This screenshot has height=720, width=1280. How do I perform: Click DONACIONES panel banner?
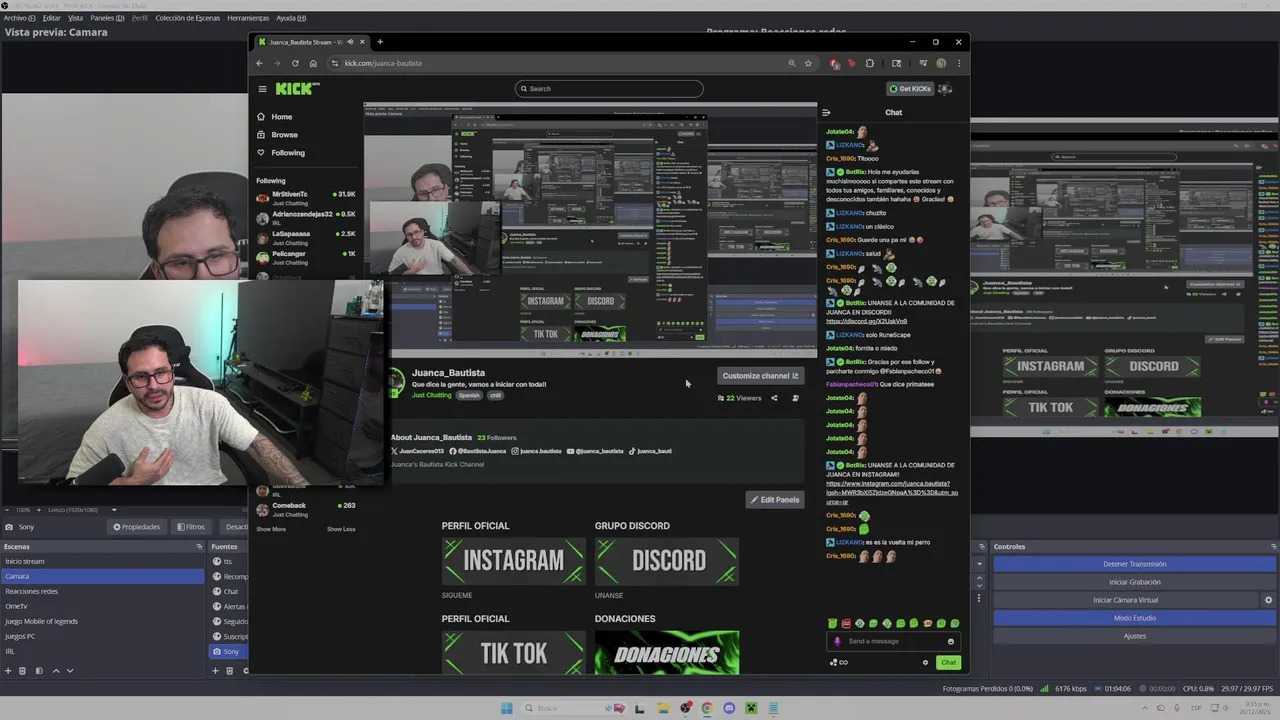tap(667, 652)
